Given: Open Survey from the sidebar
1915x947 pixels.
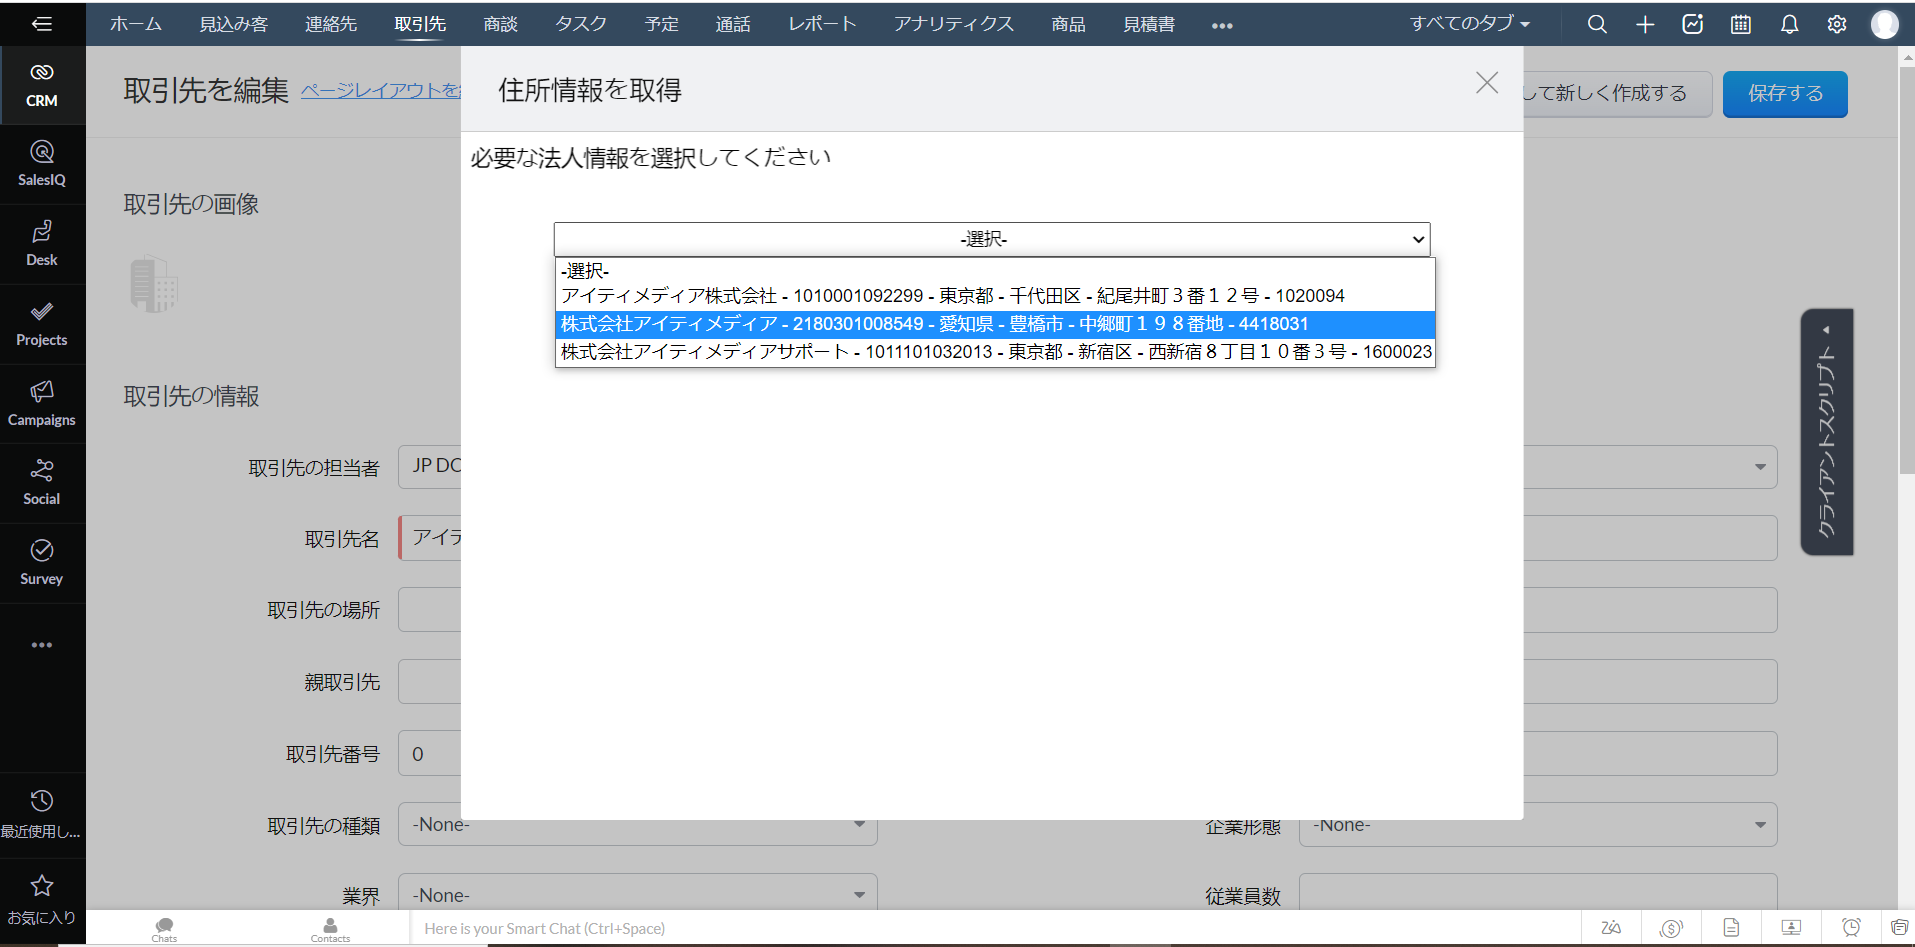Looking at the screenshot, I should tap(42, 563).
